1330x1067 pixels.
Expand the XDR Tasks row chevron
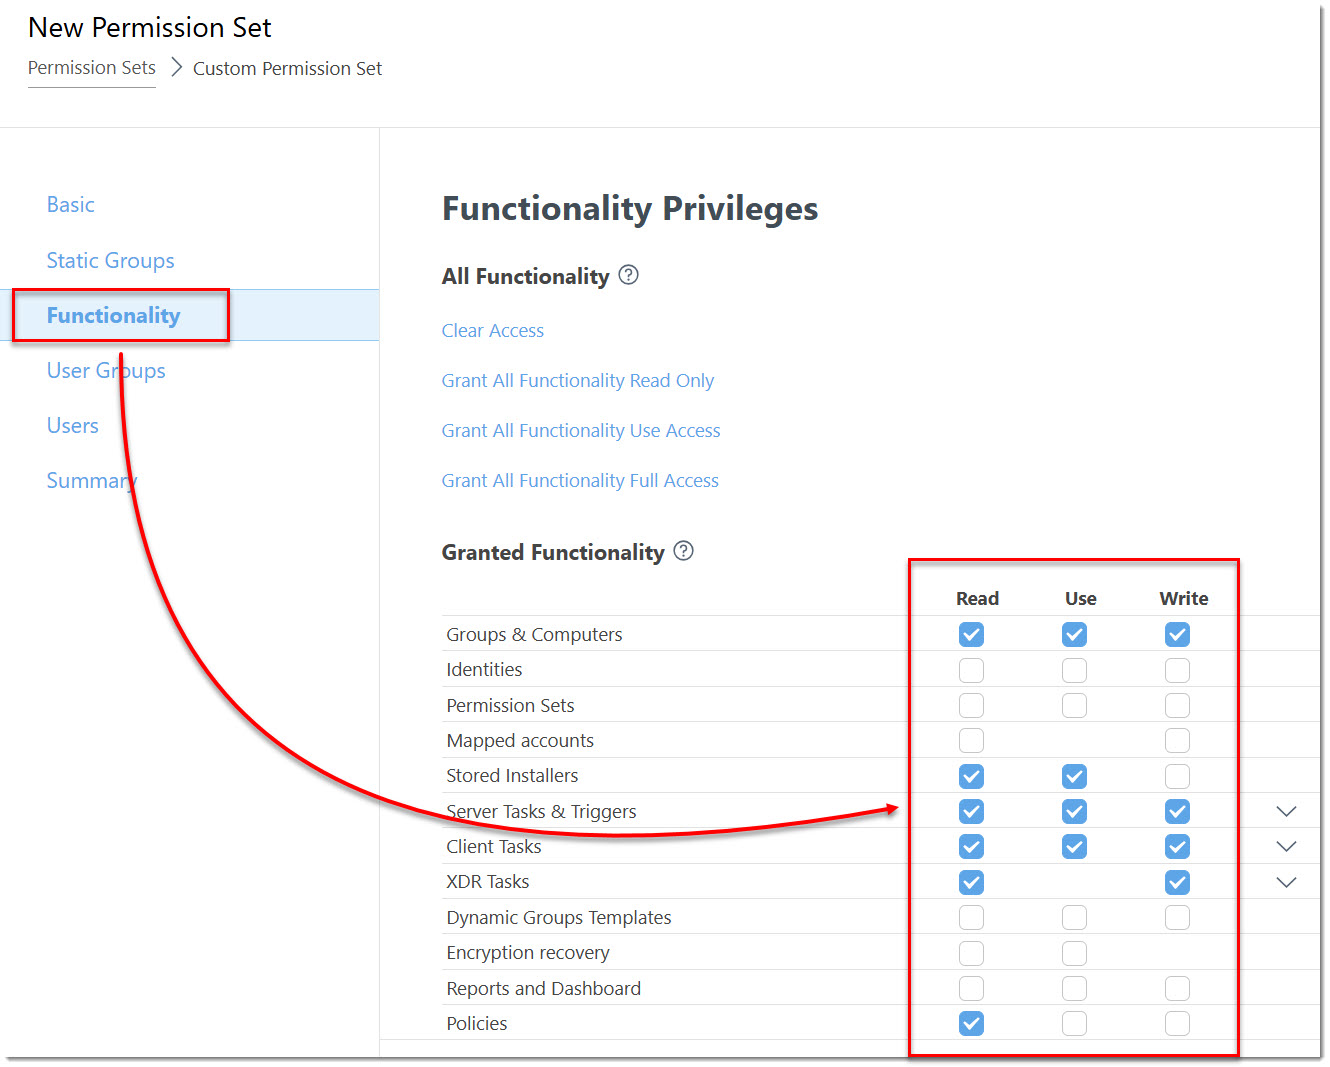pyautogui.click(x=1286, y=882)
